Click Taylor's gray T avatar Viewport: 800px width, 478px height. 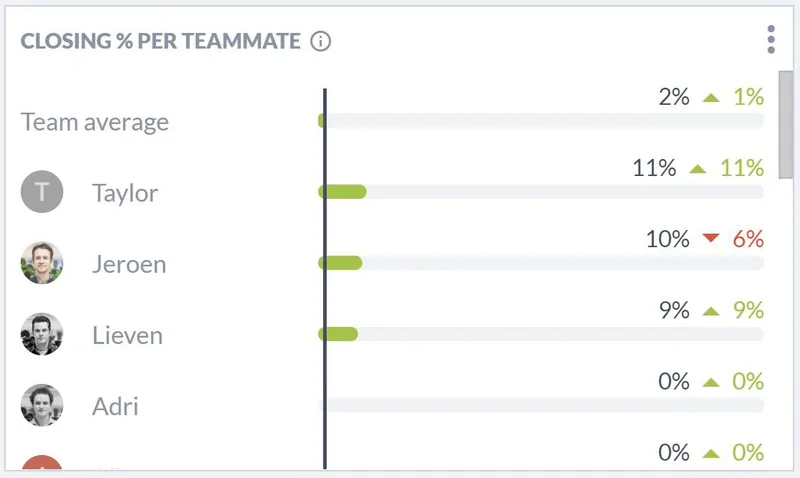tap(42, 191)
